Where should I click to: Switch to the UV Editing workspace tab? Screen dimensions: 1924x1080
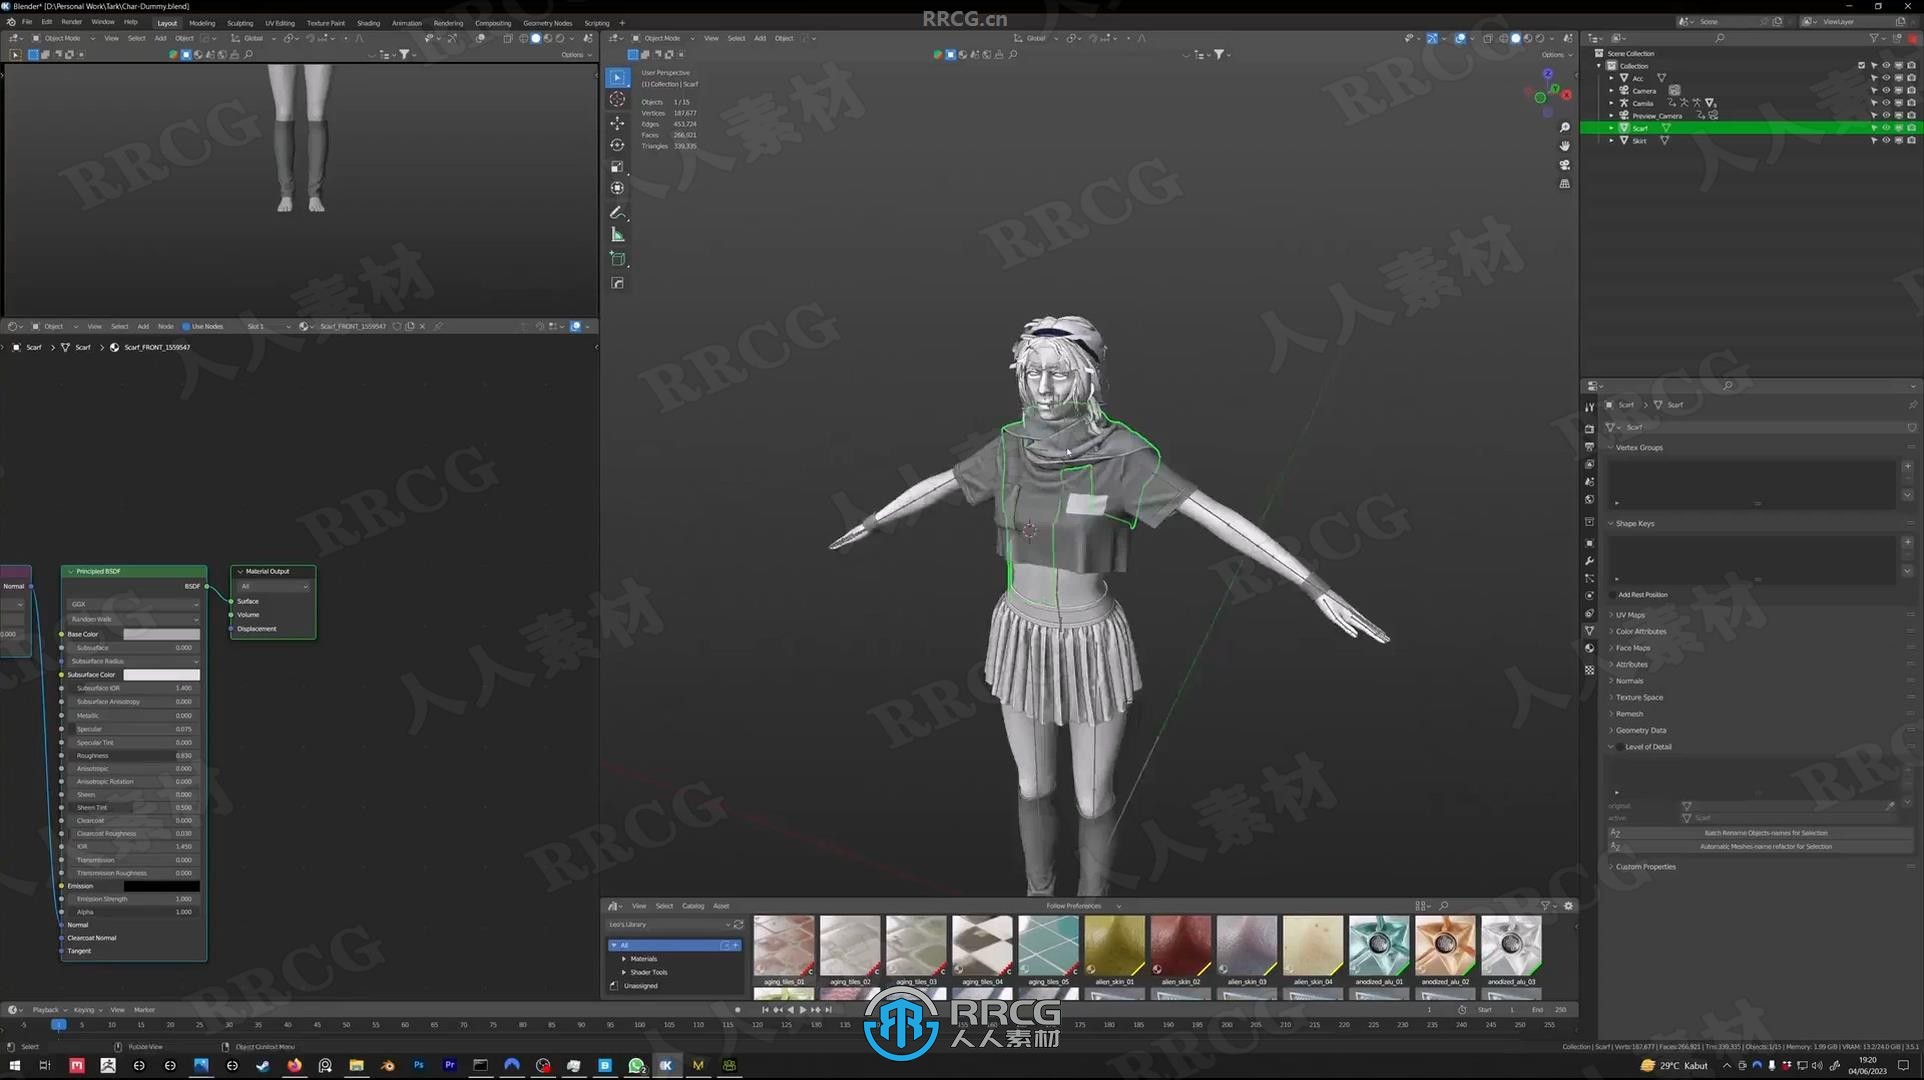280,23
